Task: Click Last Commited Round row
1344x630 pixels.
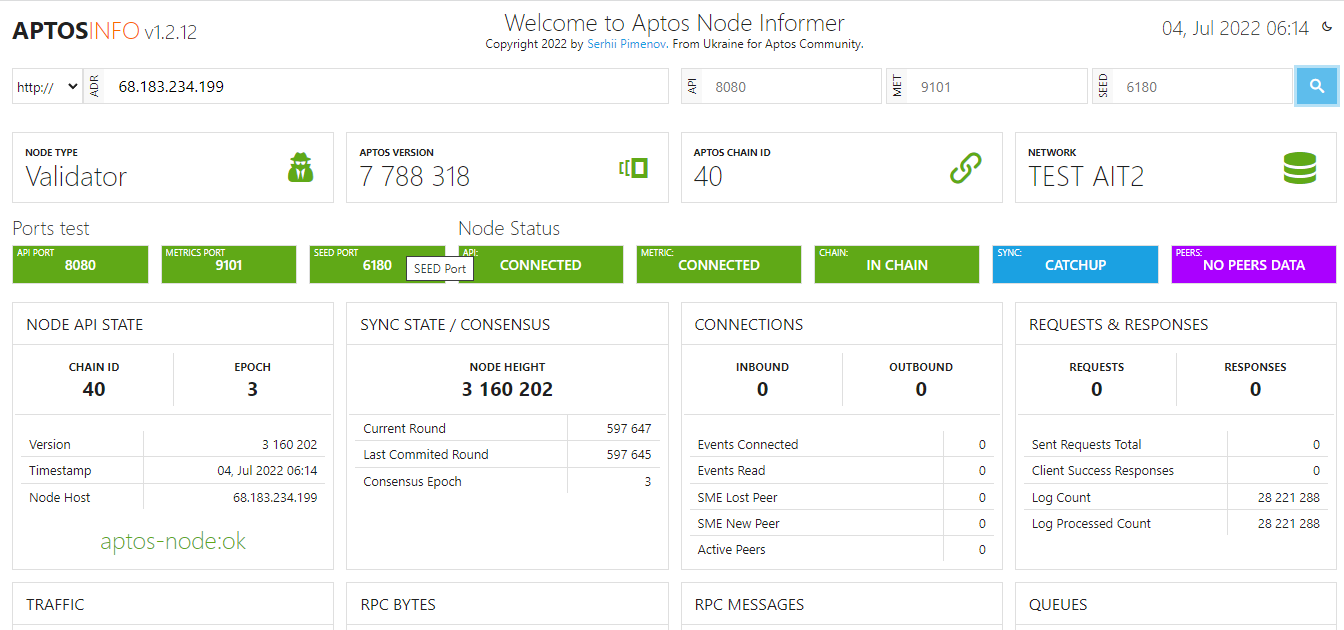Action: tap(507, 454)
